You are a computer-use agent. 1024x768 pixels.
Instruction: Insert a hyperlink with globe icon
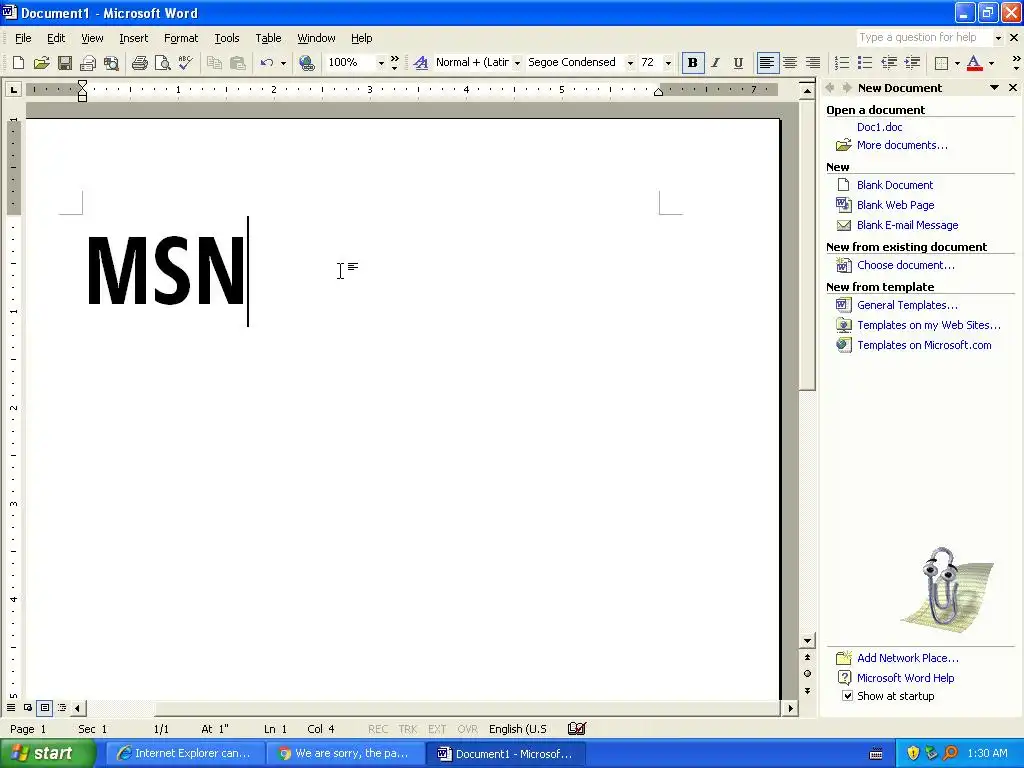click(x=306, y=63)
